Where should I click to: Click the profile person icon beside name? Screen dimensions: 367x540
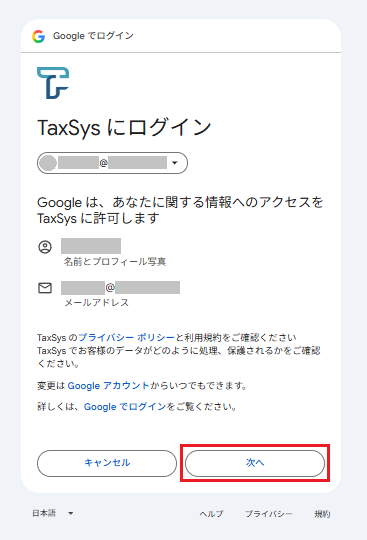[x=45, y=247]
